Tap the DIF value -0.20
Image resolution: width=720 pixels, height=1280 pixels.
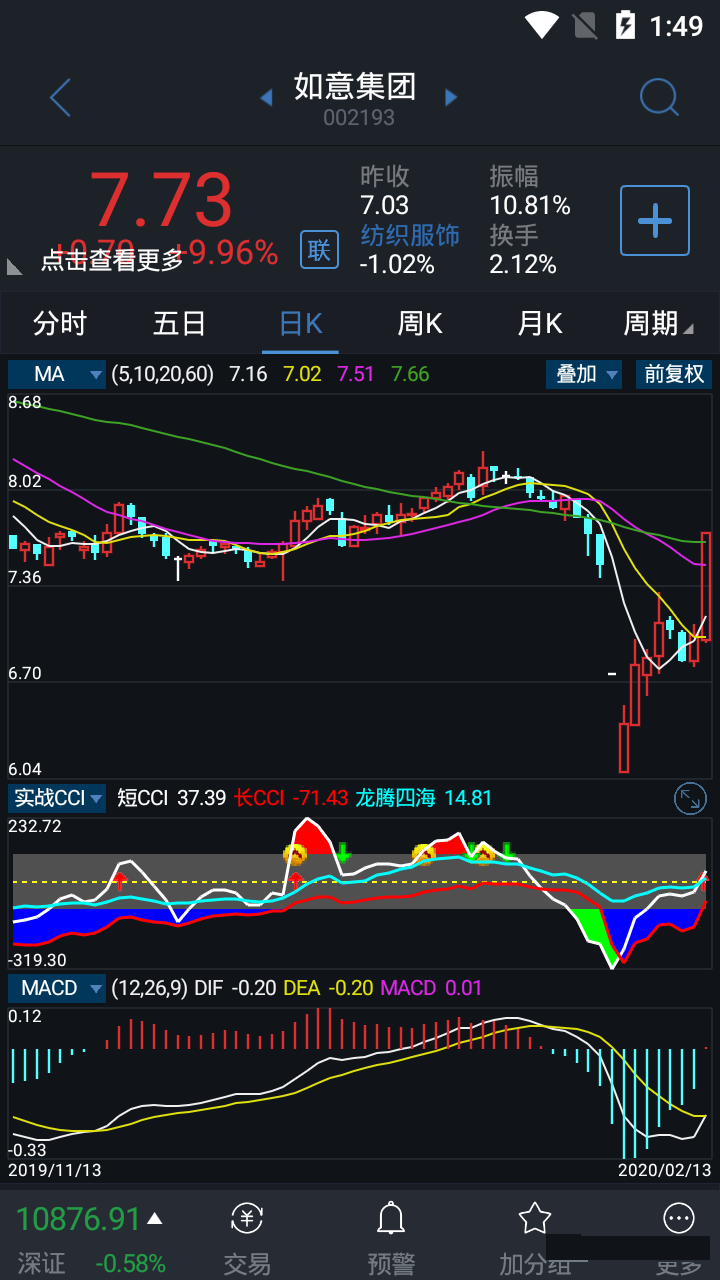point(254,988)
